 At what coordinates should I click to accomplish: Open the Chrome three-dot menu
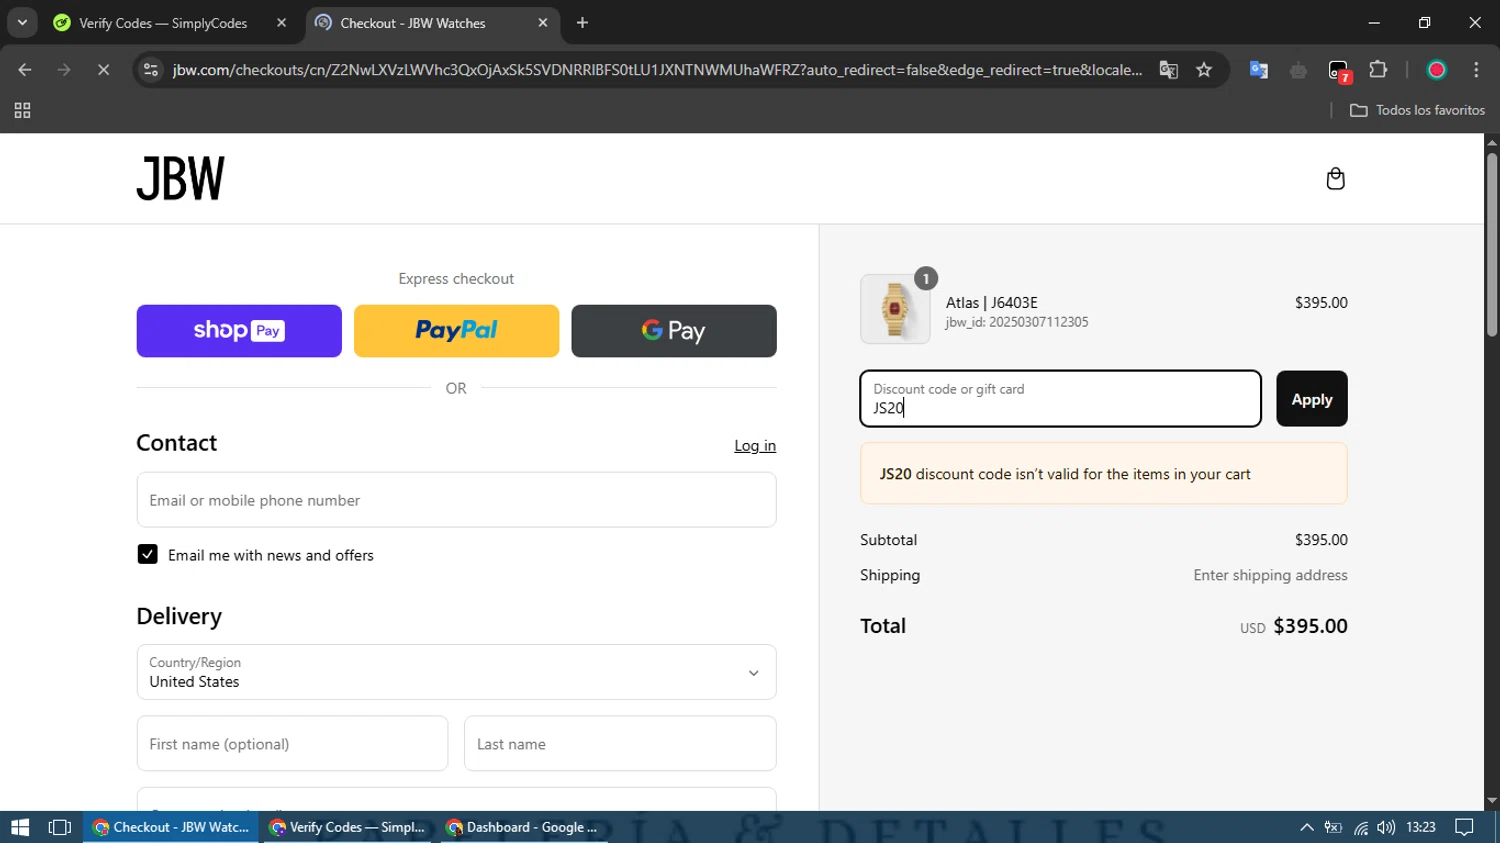(x=1476, y=70)
